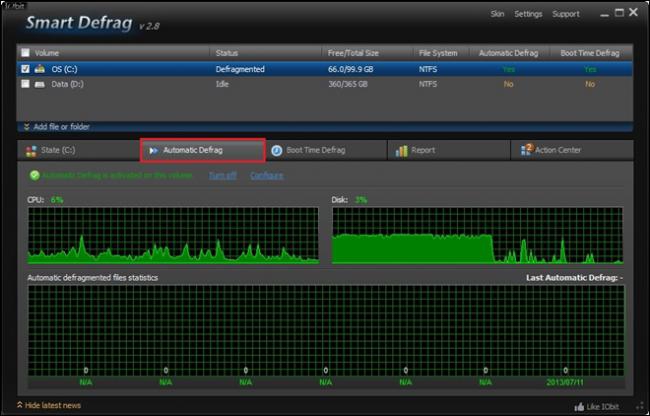The width and height of the screenshot is (650, 416).
Task: Click the Boot Time Defrag column header
Action: click(x=590, y=53)
